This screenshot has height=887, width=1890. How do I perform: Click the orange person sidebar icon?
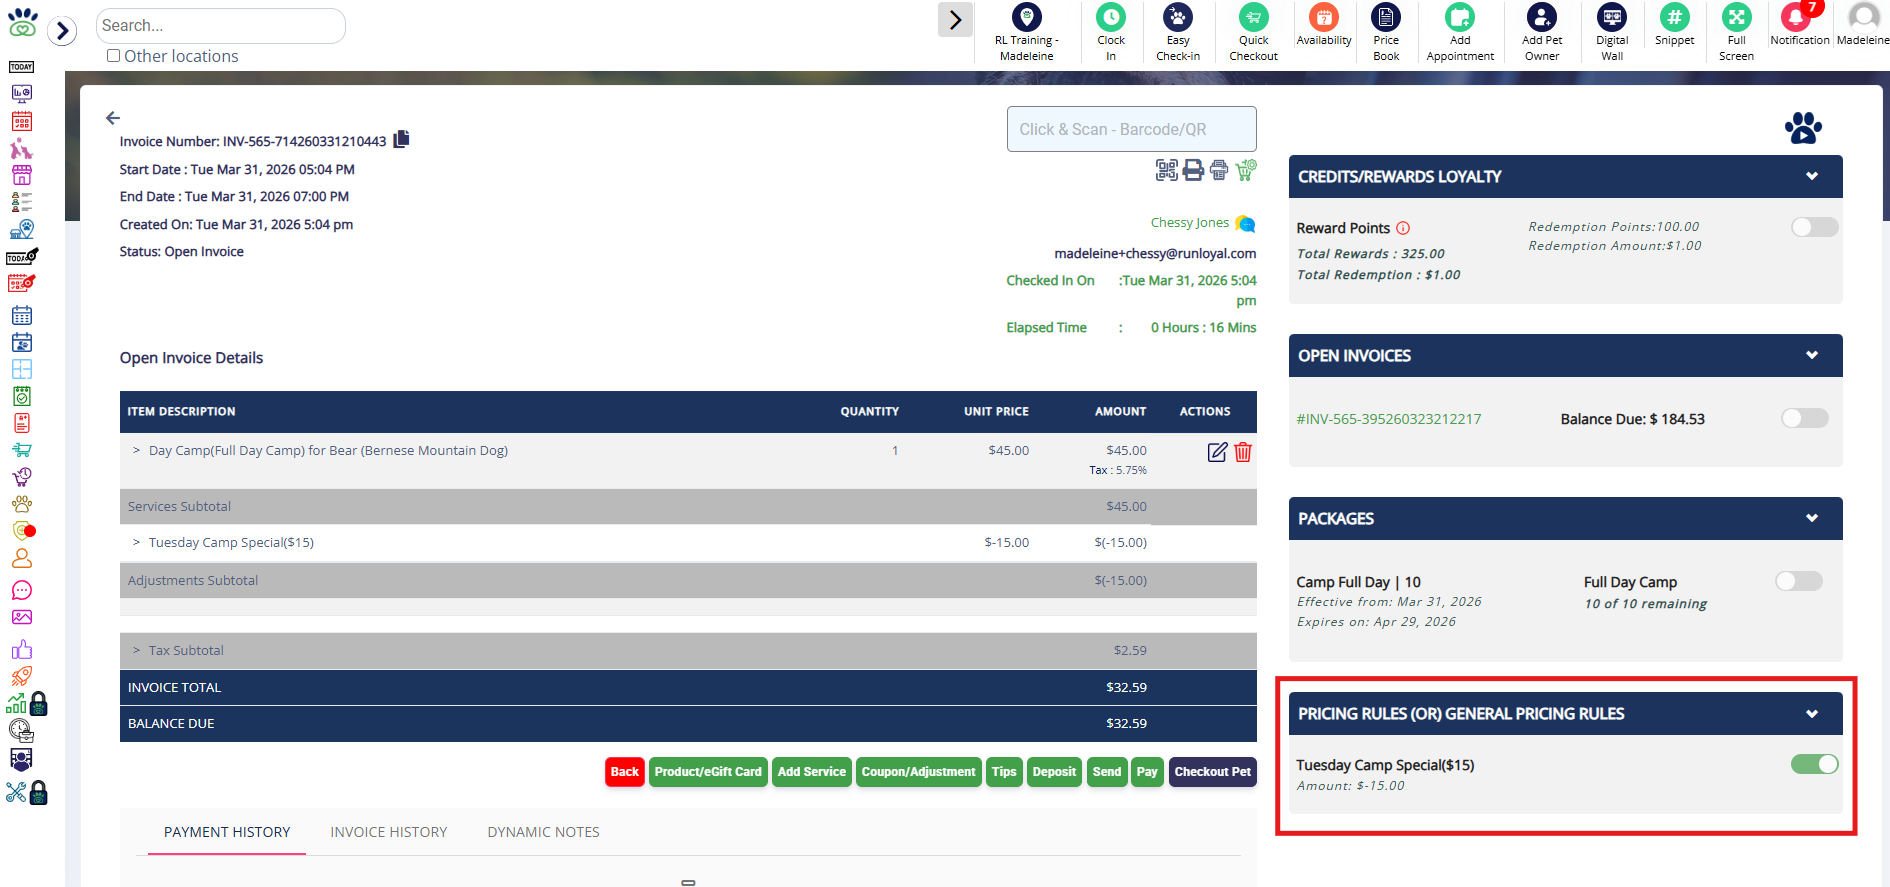[21, 558]
